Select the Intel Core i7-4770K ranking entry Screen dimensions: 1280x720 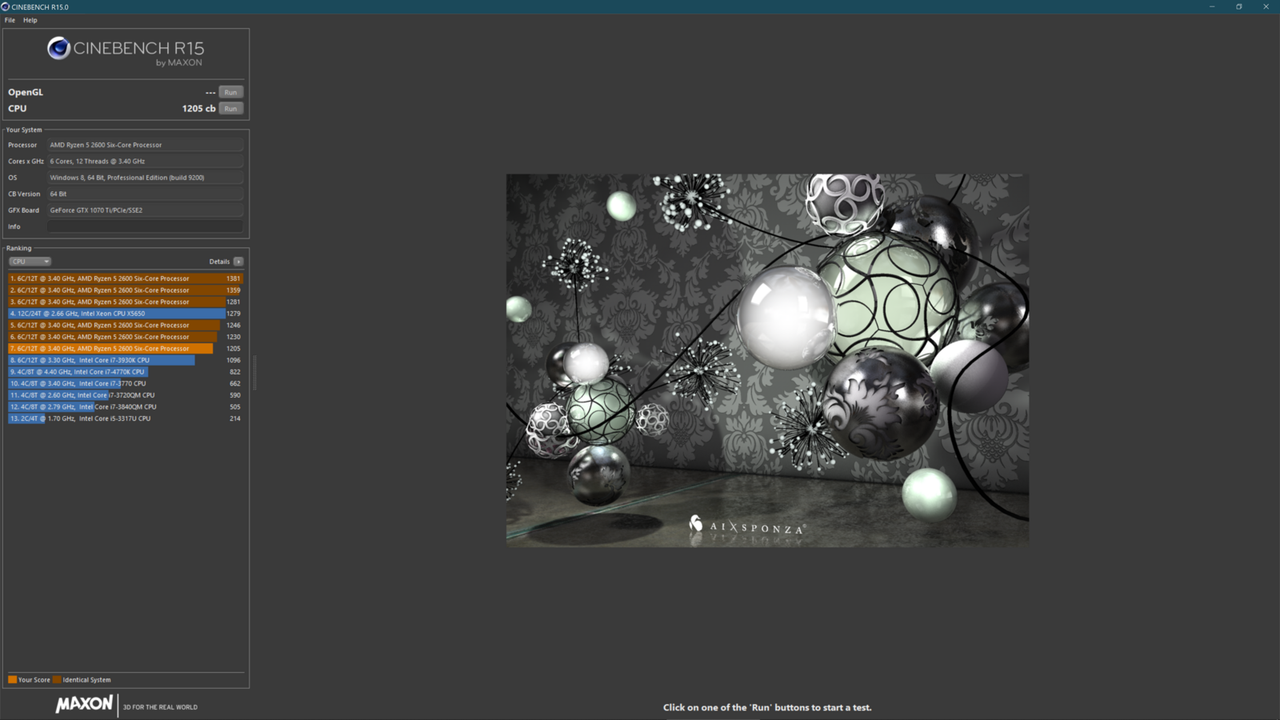126,372
